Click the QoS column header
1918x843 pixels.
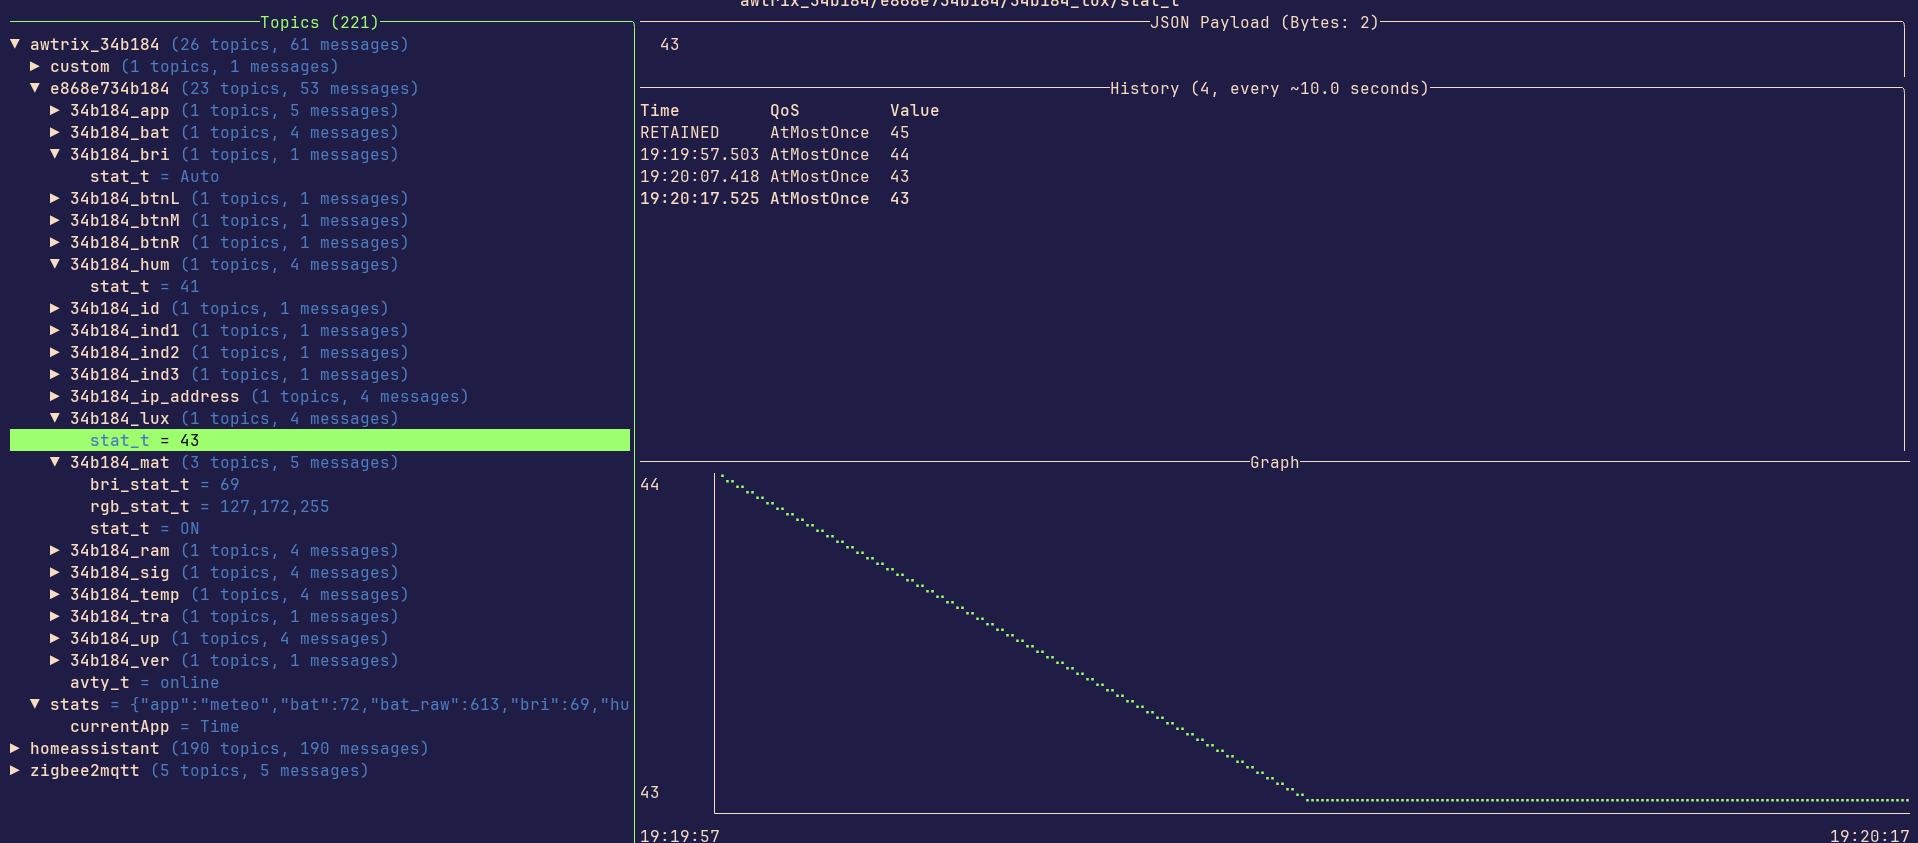pos(785,110)
